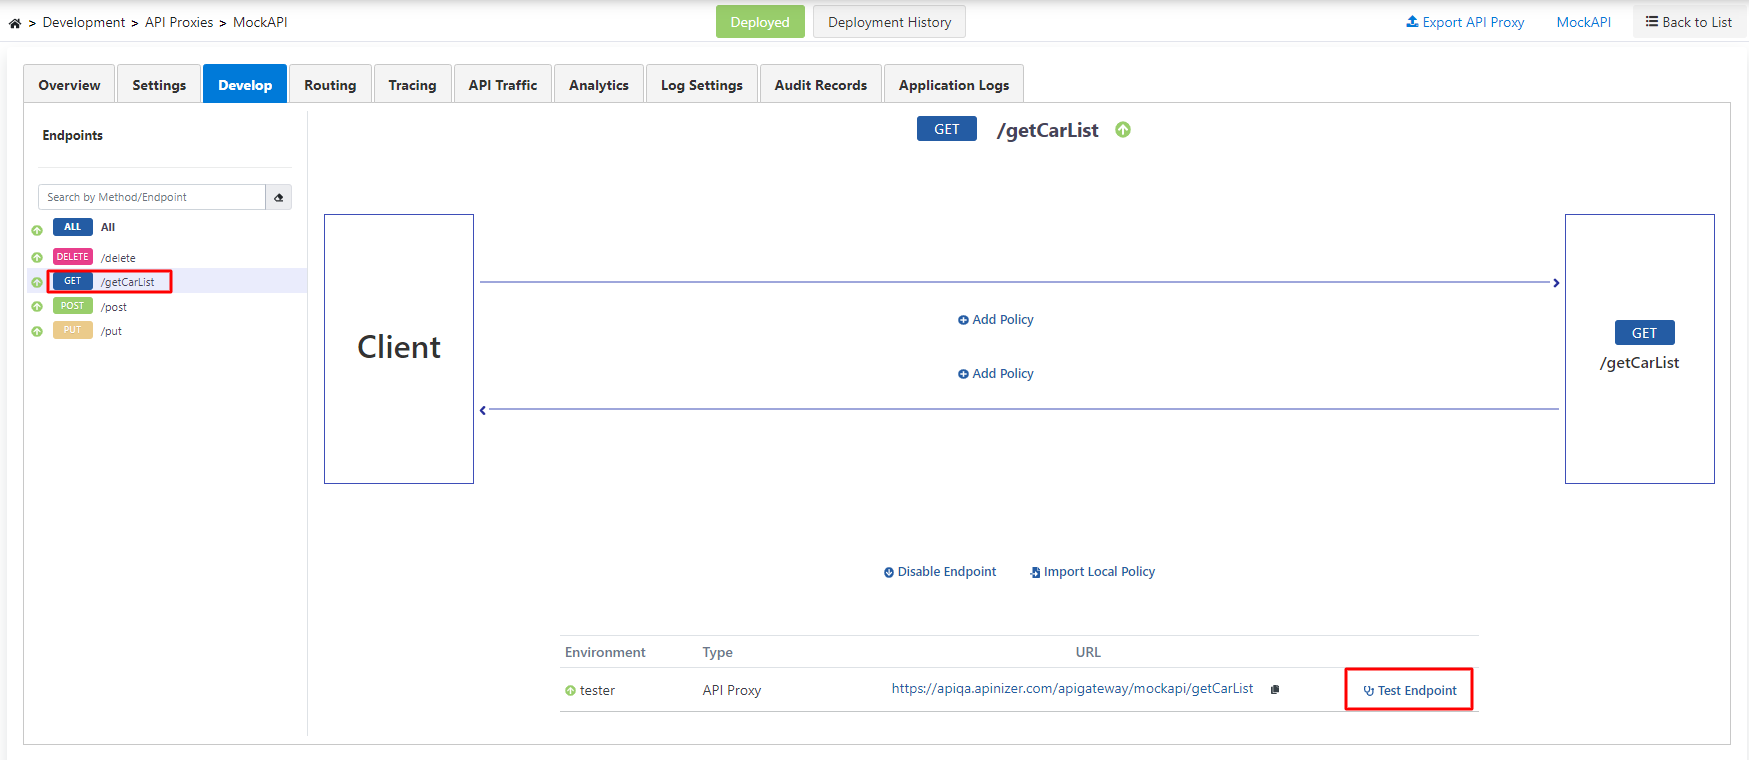The image size is (1749, 760).
Task: Switch to the Develop tab
Action: (x=245, y=85)
